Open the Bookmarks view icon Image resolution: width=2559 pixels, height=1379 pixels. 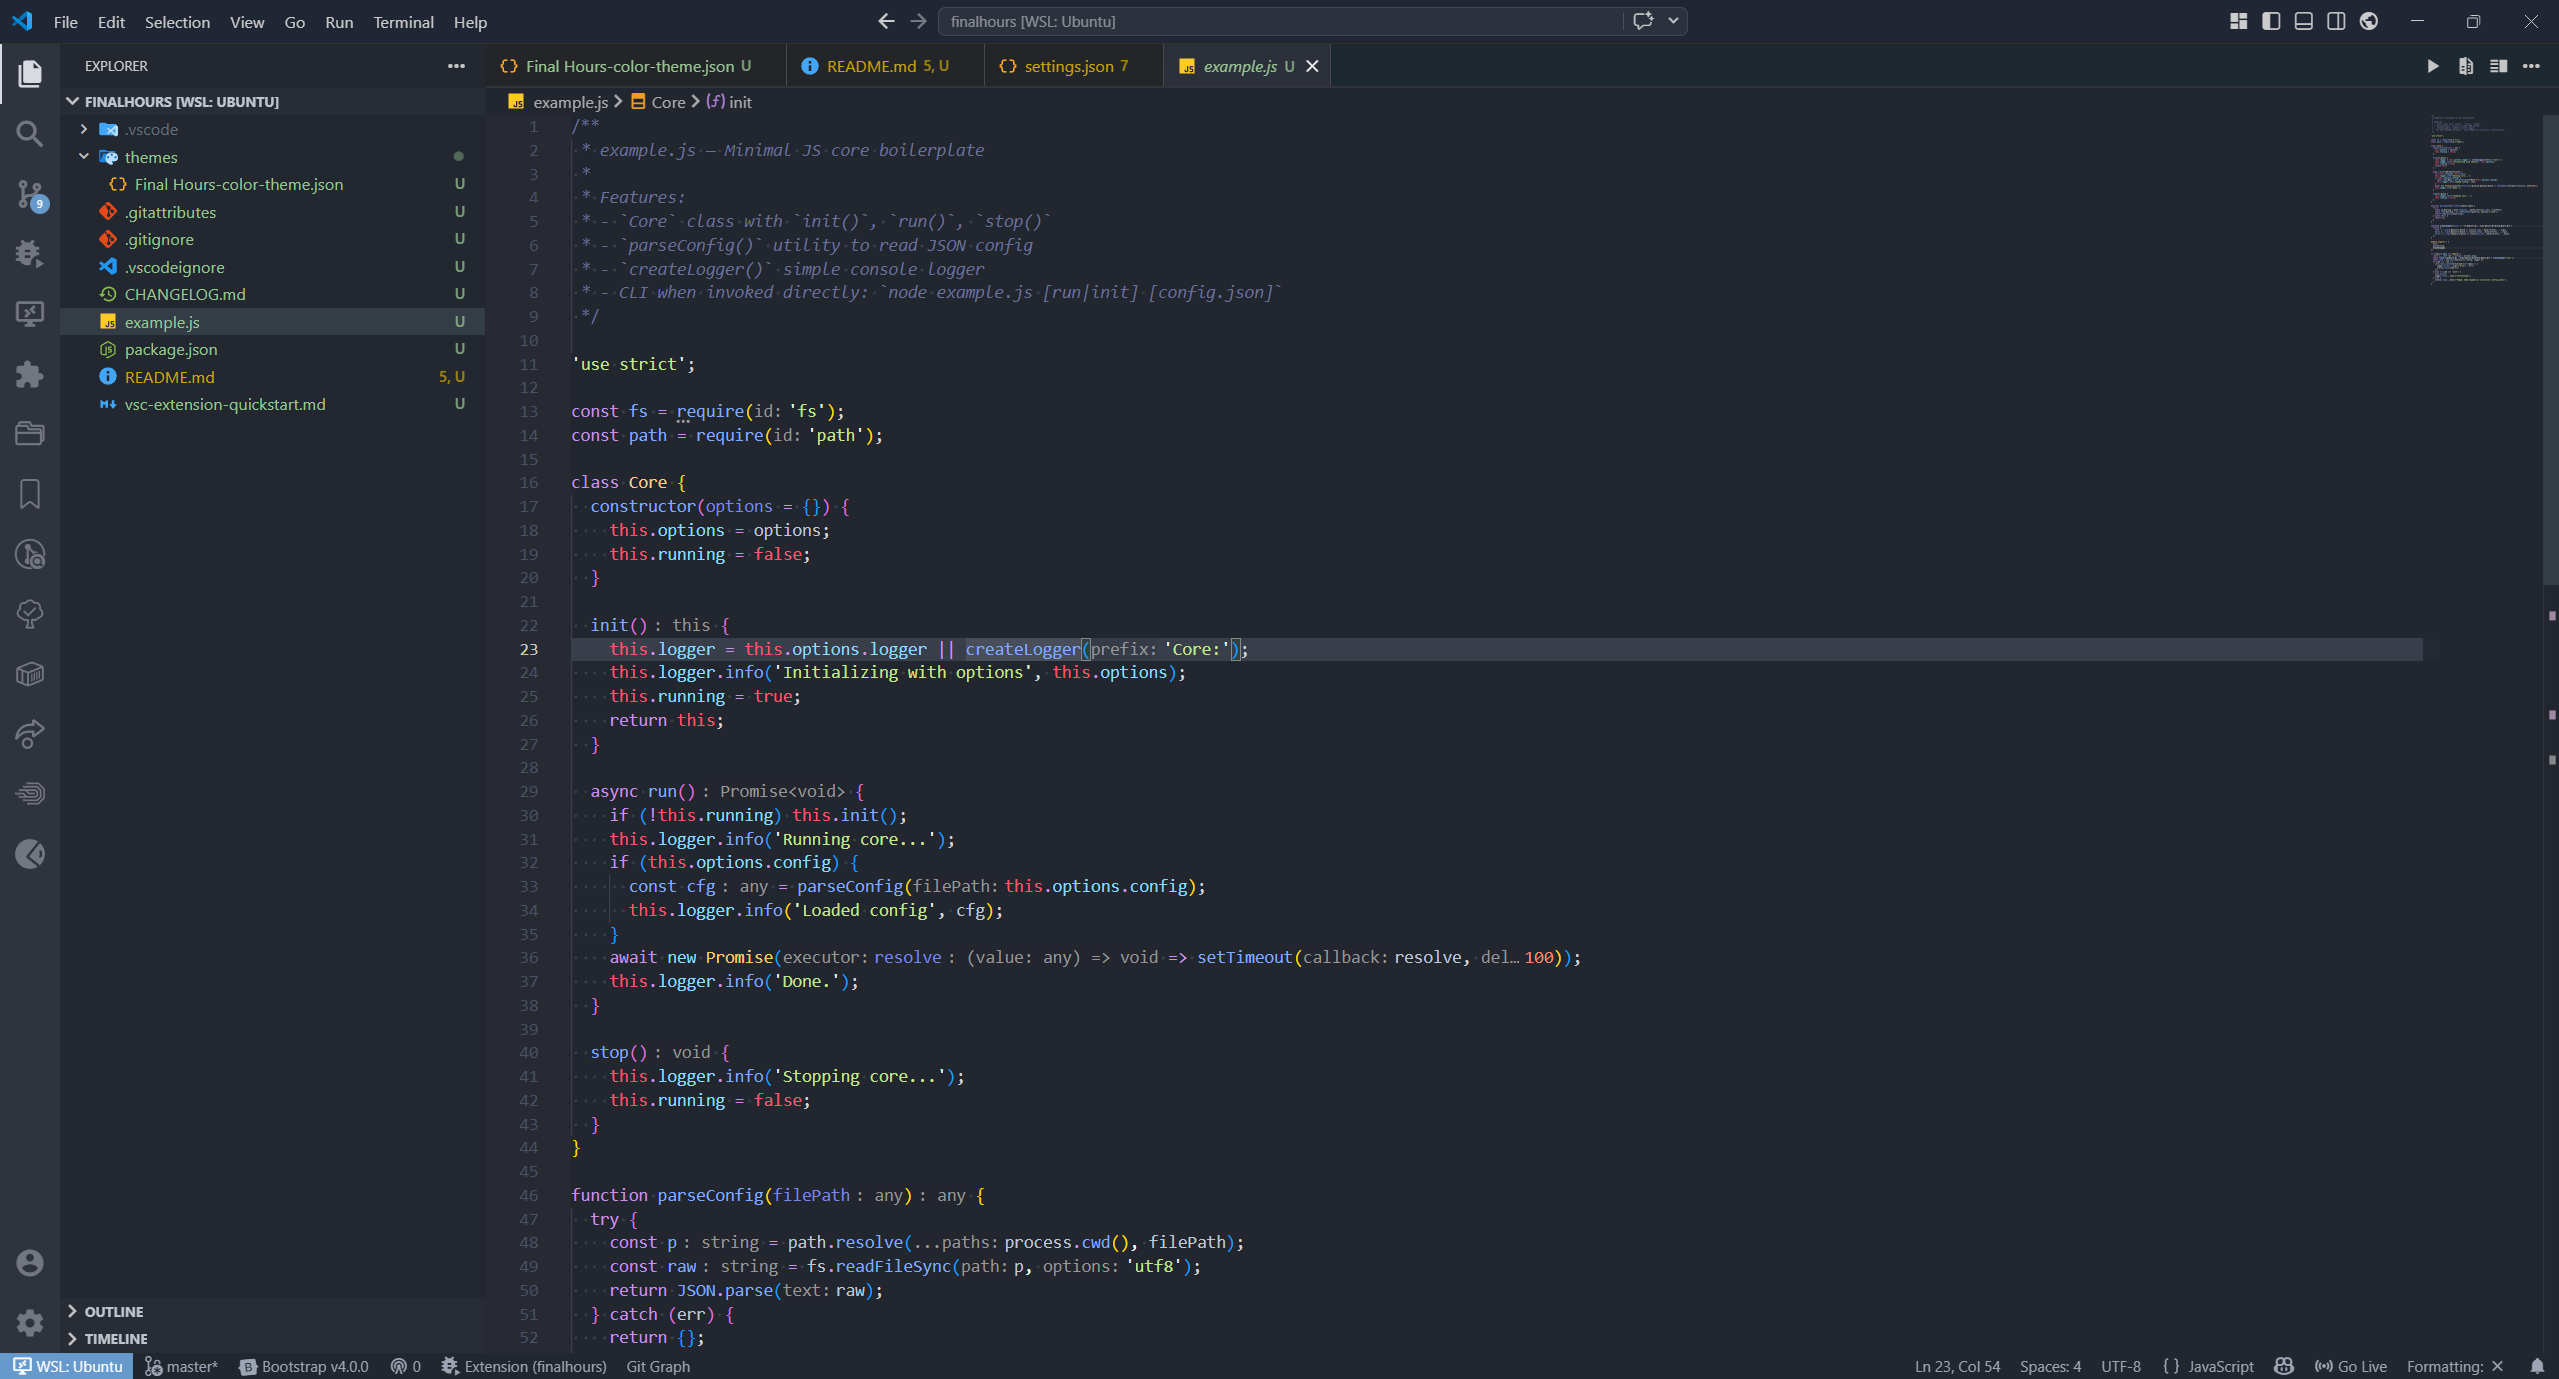pos(30,494)
